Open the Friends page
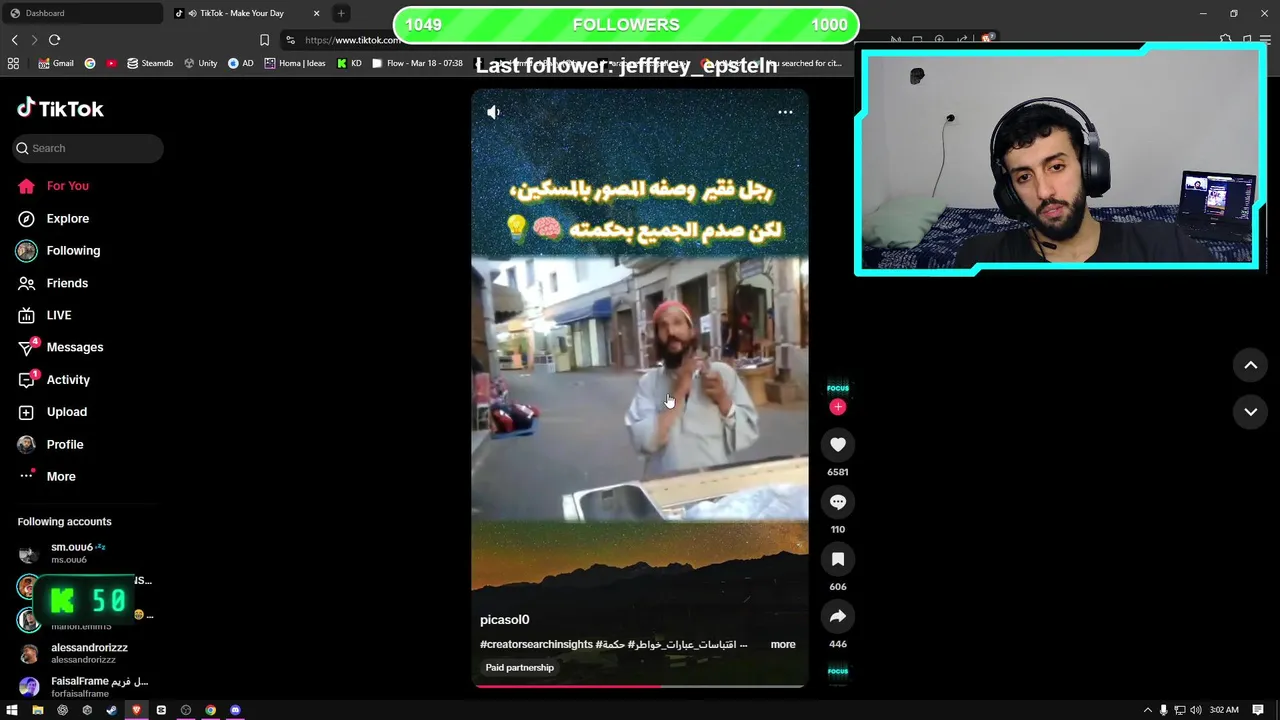Viewport: 1280px width, 720px height. coord(53,283)
